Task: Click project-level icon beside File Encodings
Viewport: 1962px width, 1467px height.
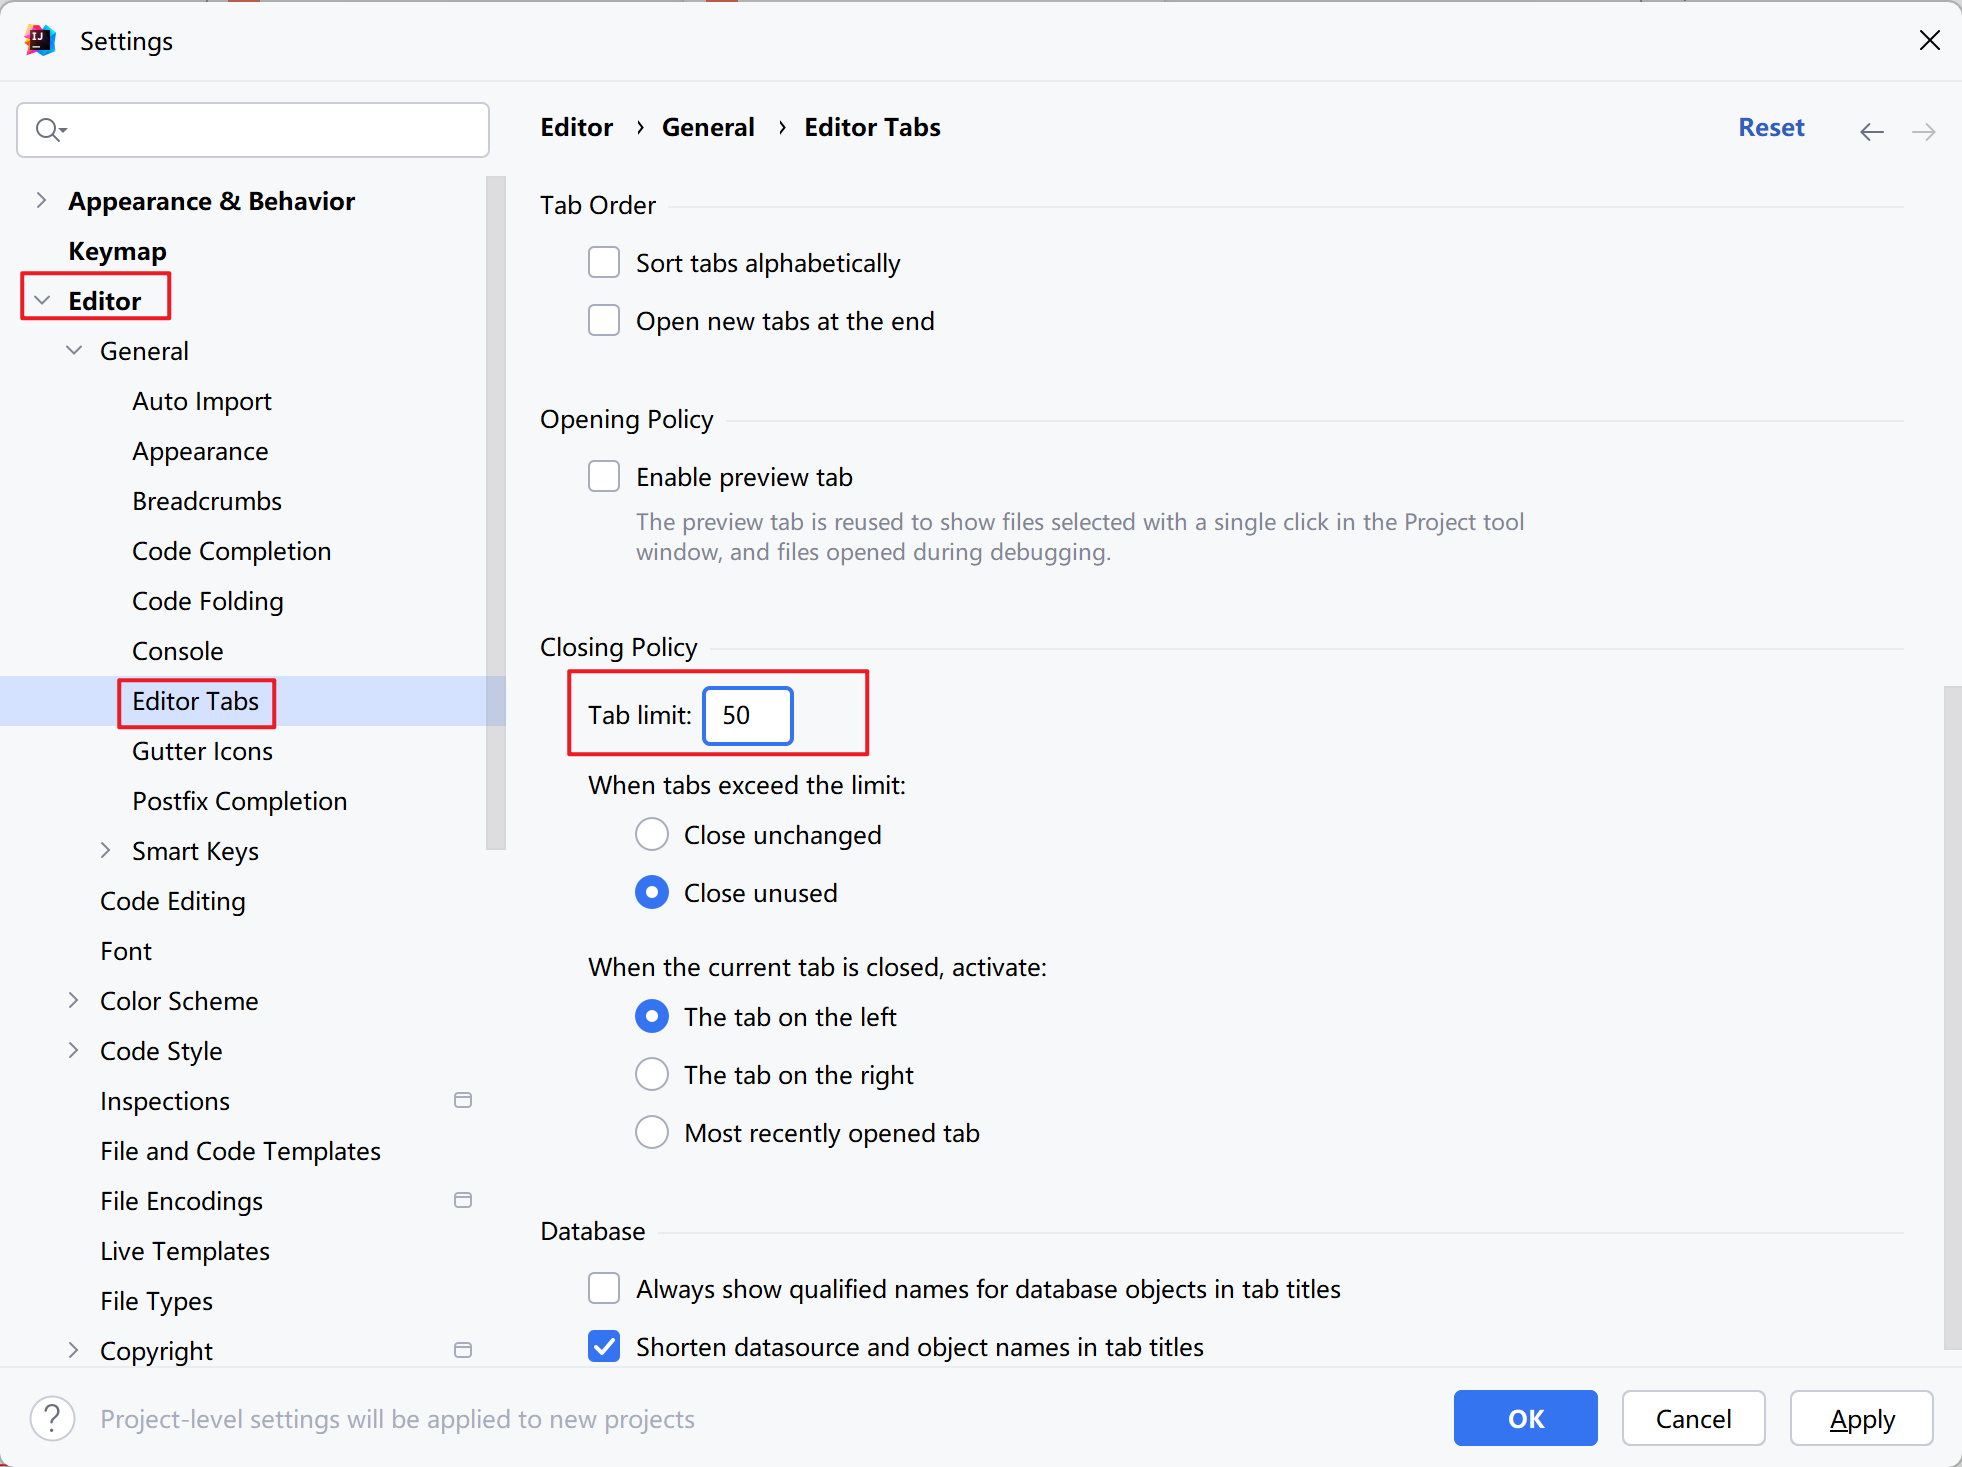Action: (x=462, y=1200)
